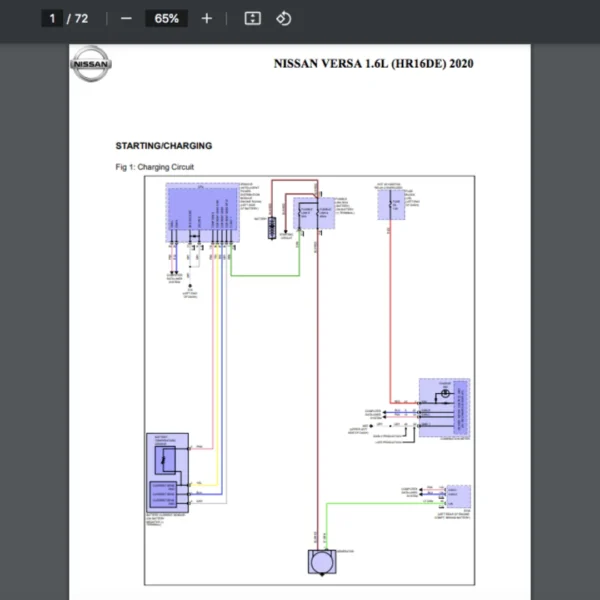This screenshot has width=600, height=600.
Task: Click the 65% zoom level field
Action: pos(166,18)
